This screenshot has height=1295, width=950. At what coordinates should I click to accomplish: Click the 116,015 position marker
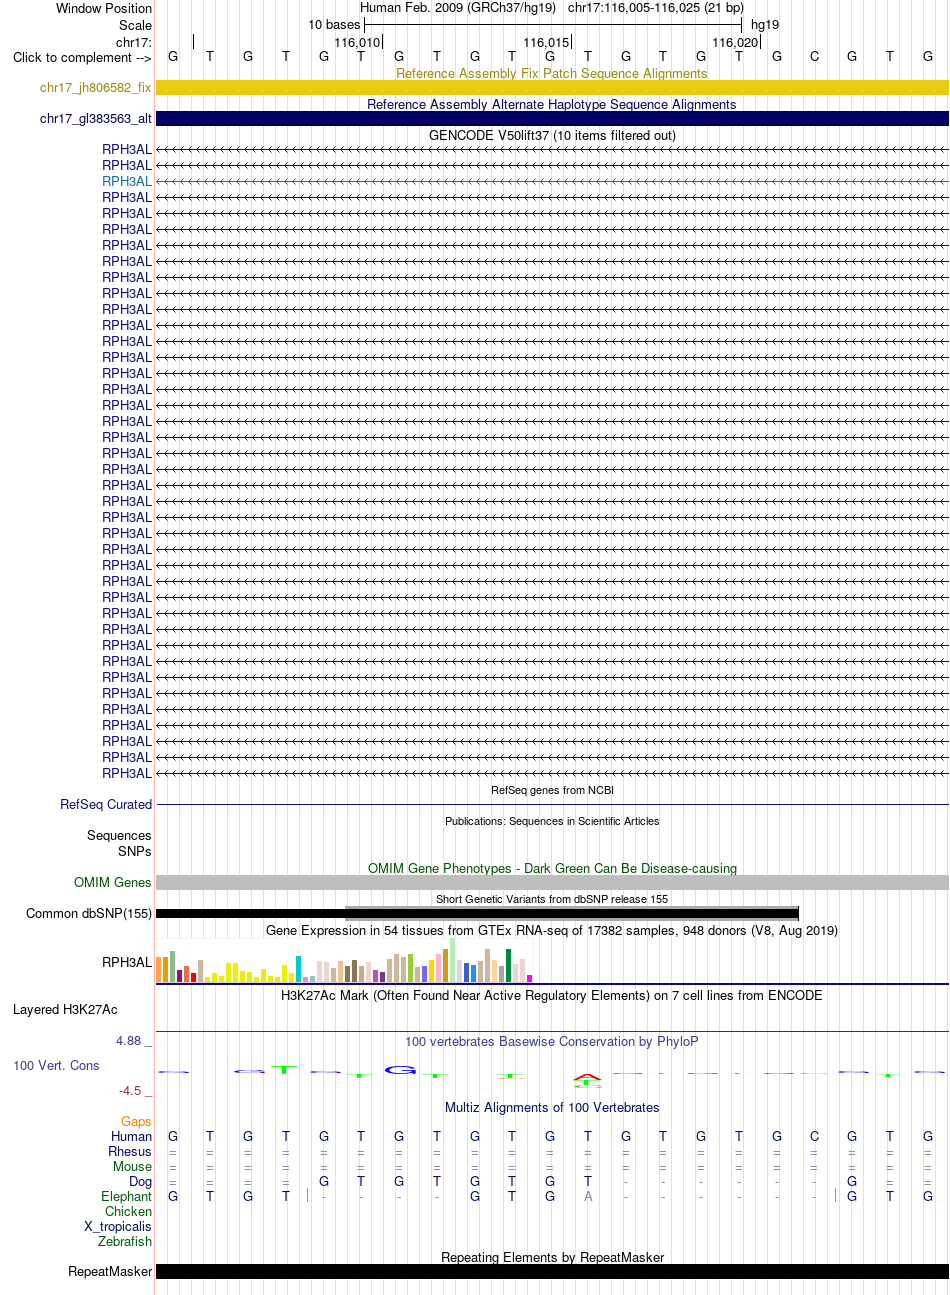(547, 42)
